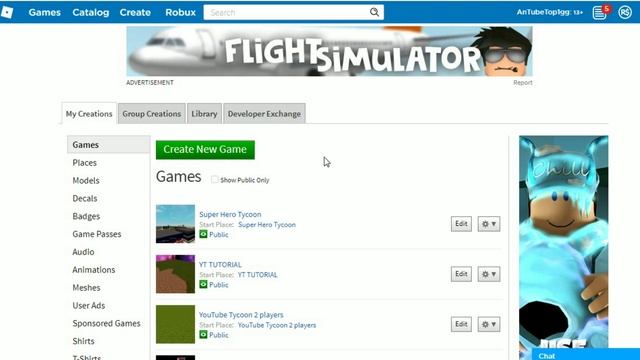Click the Public eye icon for YouTube Tycoon 2 players

point(203,335)
